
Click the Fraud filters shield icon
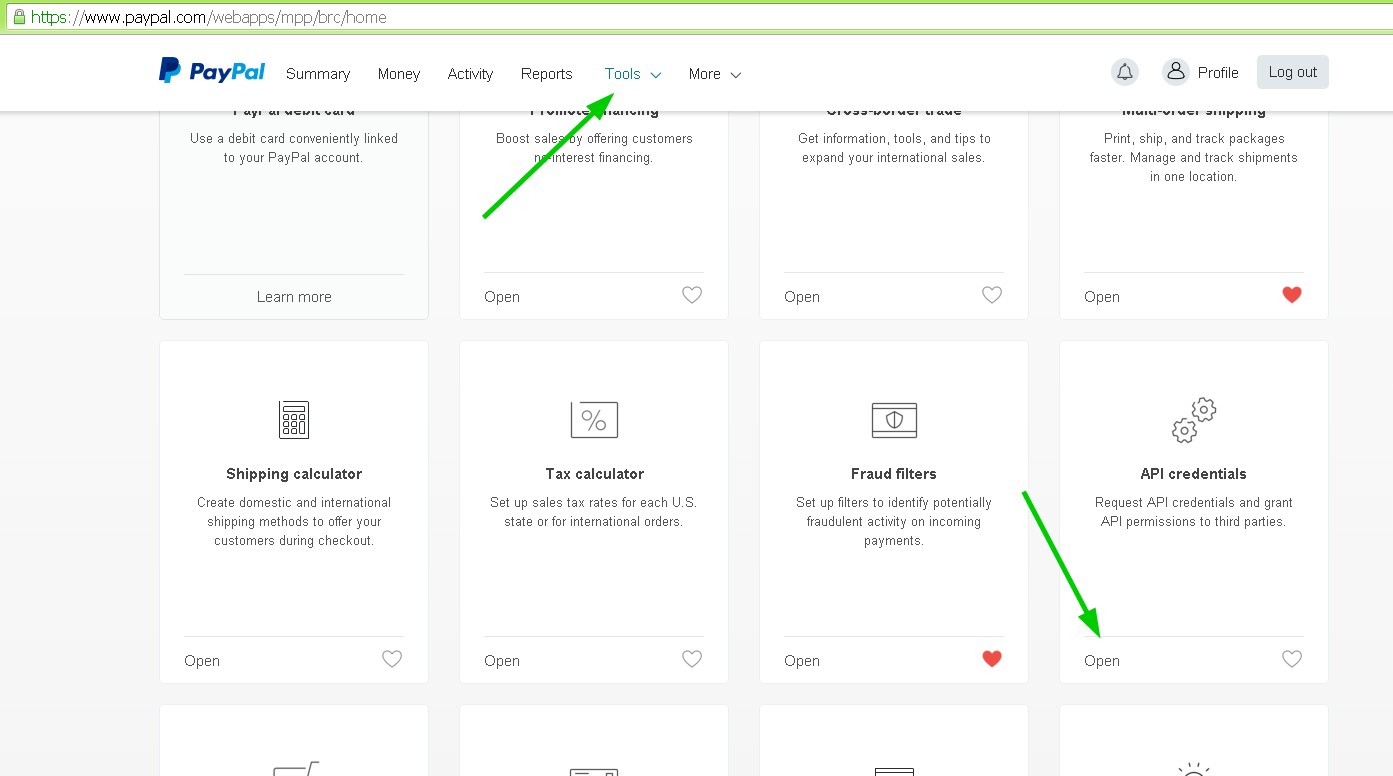894,420
